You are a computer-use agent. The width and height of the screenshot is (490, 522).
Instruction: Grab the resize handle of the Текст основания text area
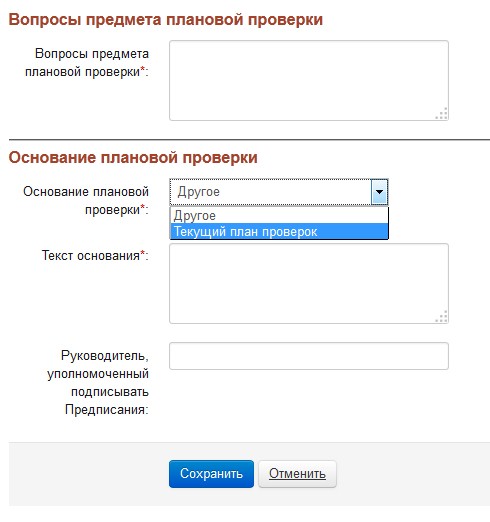[442, 317]
